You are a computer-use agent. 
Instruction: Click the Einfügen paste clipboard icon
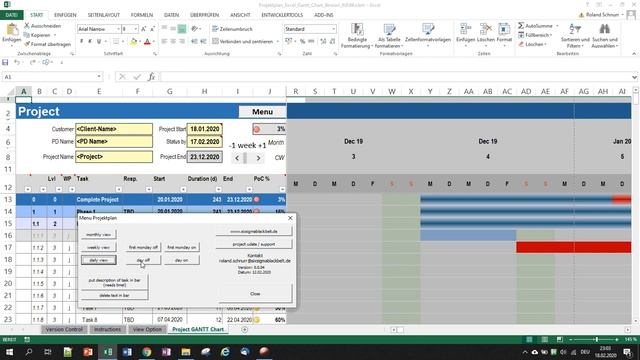point(11,30)
